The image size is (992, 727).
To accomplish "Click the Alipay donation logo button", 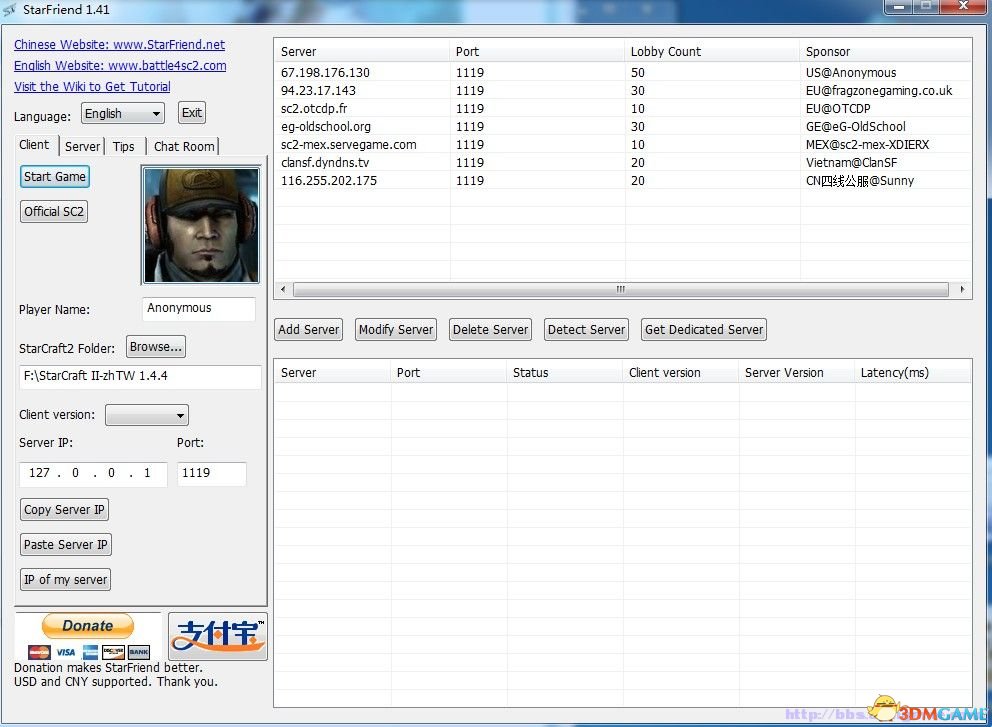I will pyautogui.click(x=218, y=636).
